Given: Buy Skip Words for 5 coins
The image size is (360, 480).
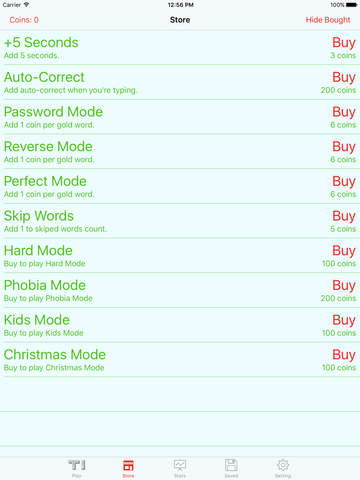Looking at the screenshot, I should click(344, 216).
